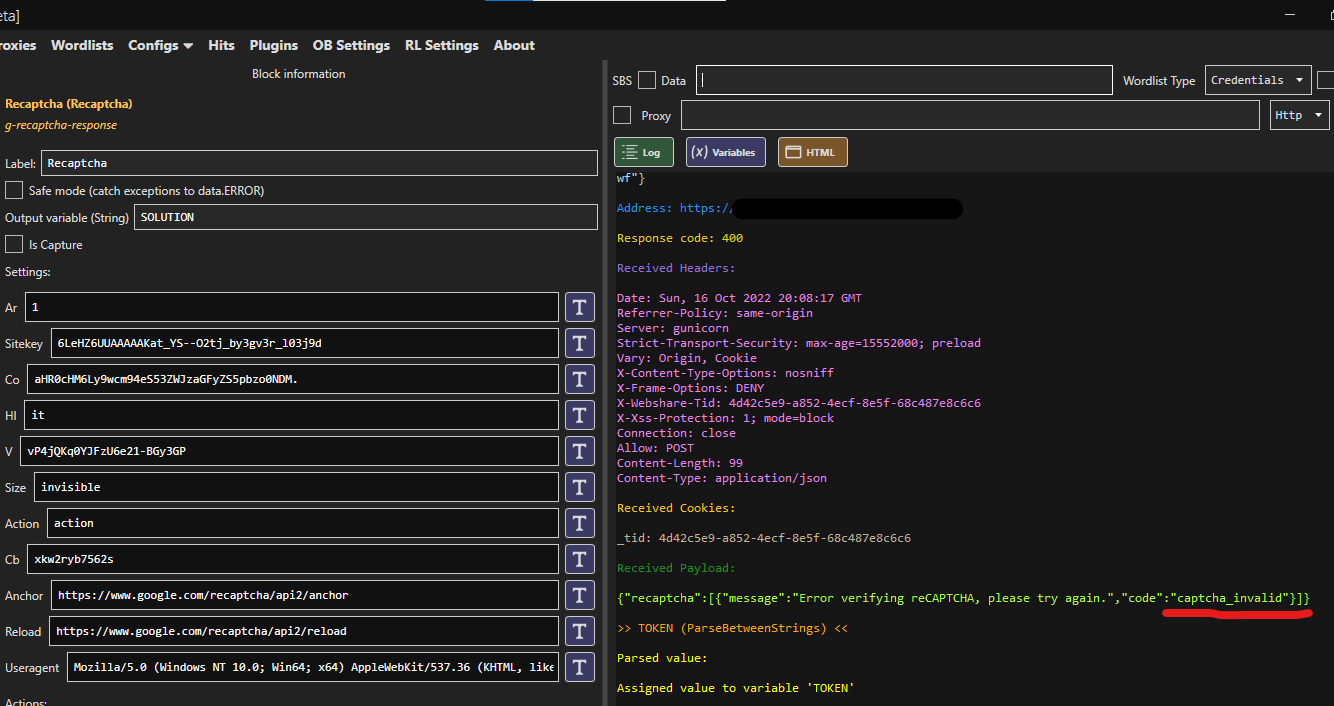Open the Http proxy type dropdown

click(x=1300, y=115)
